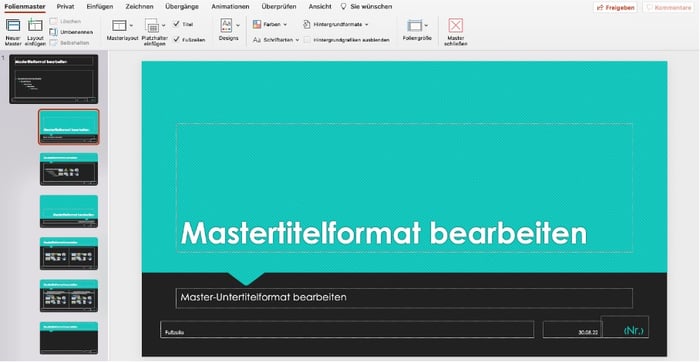This screenshot has width=700, height=362.
Task: Click the Umbenennen icon
Action: [54, 32]
